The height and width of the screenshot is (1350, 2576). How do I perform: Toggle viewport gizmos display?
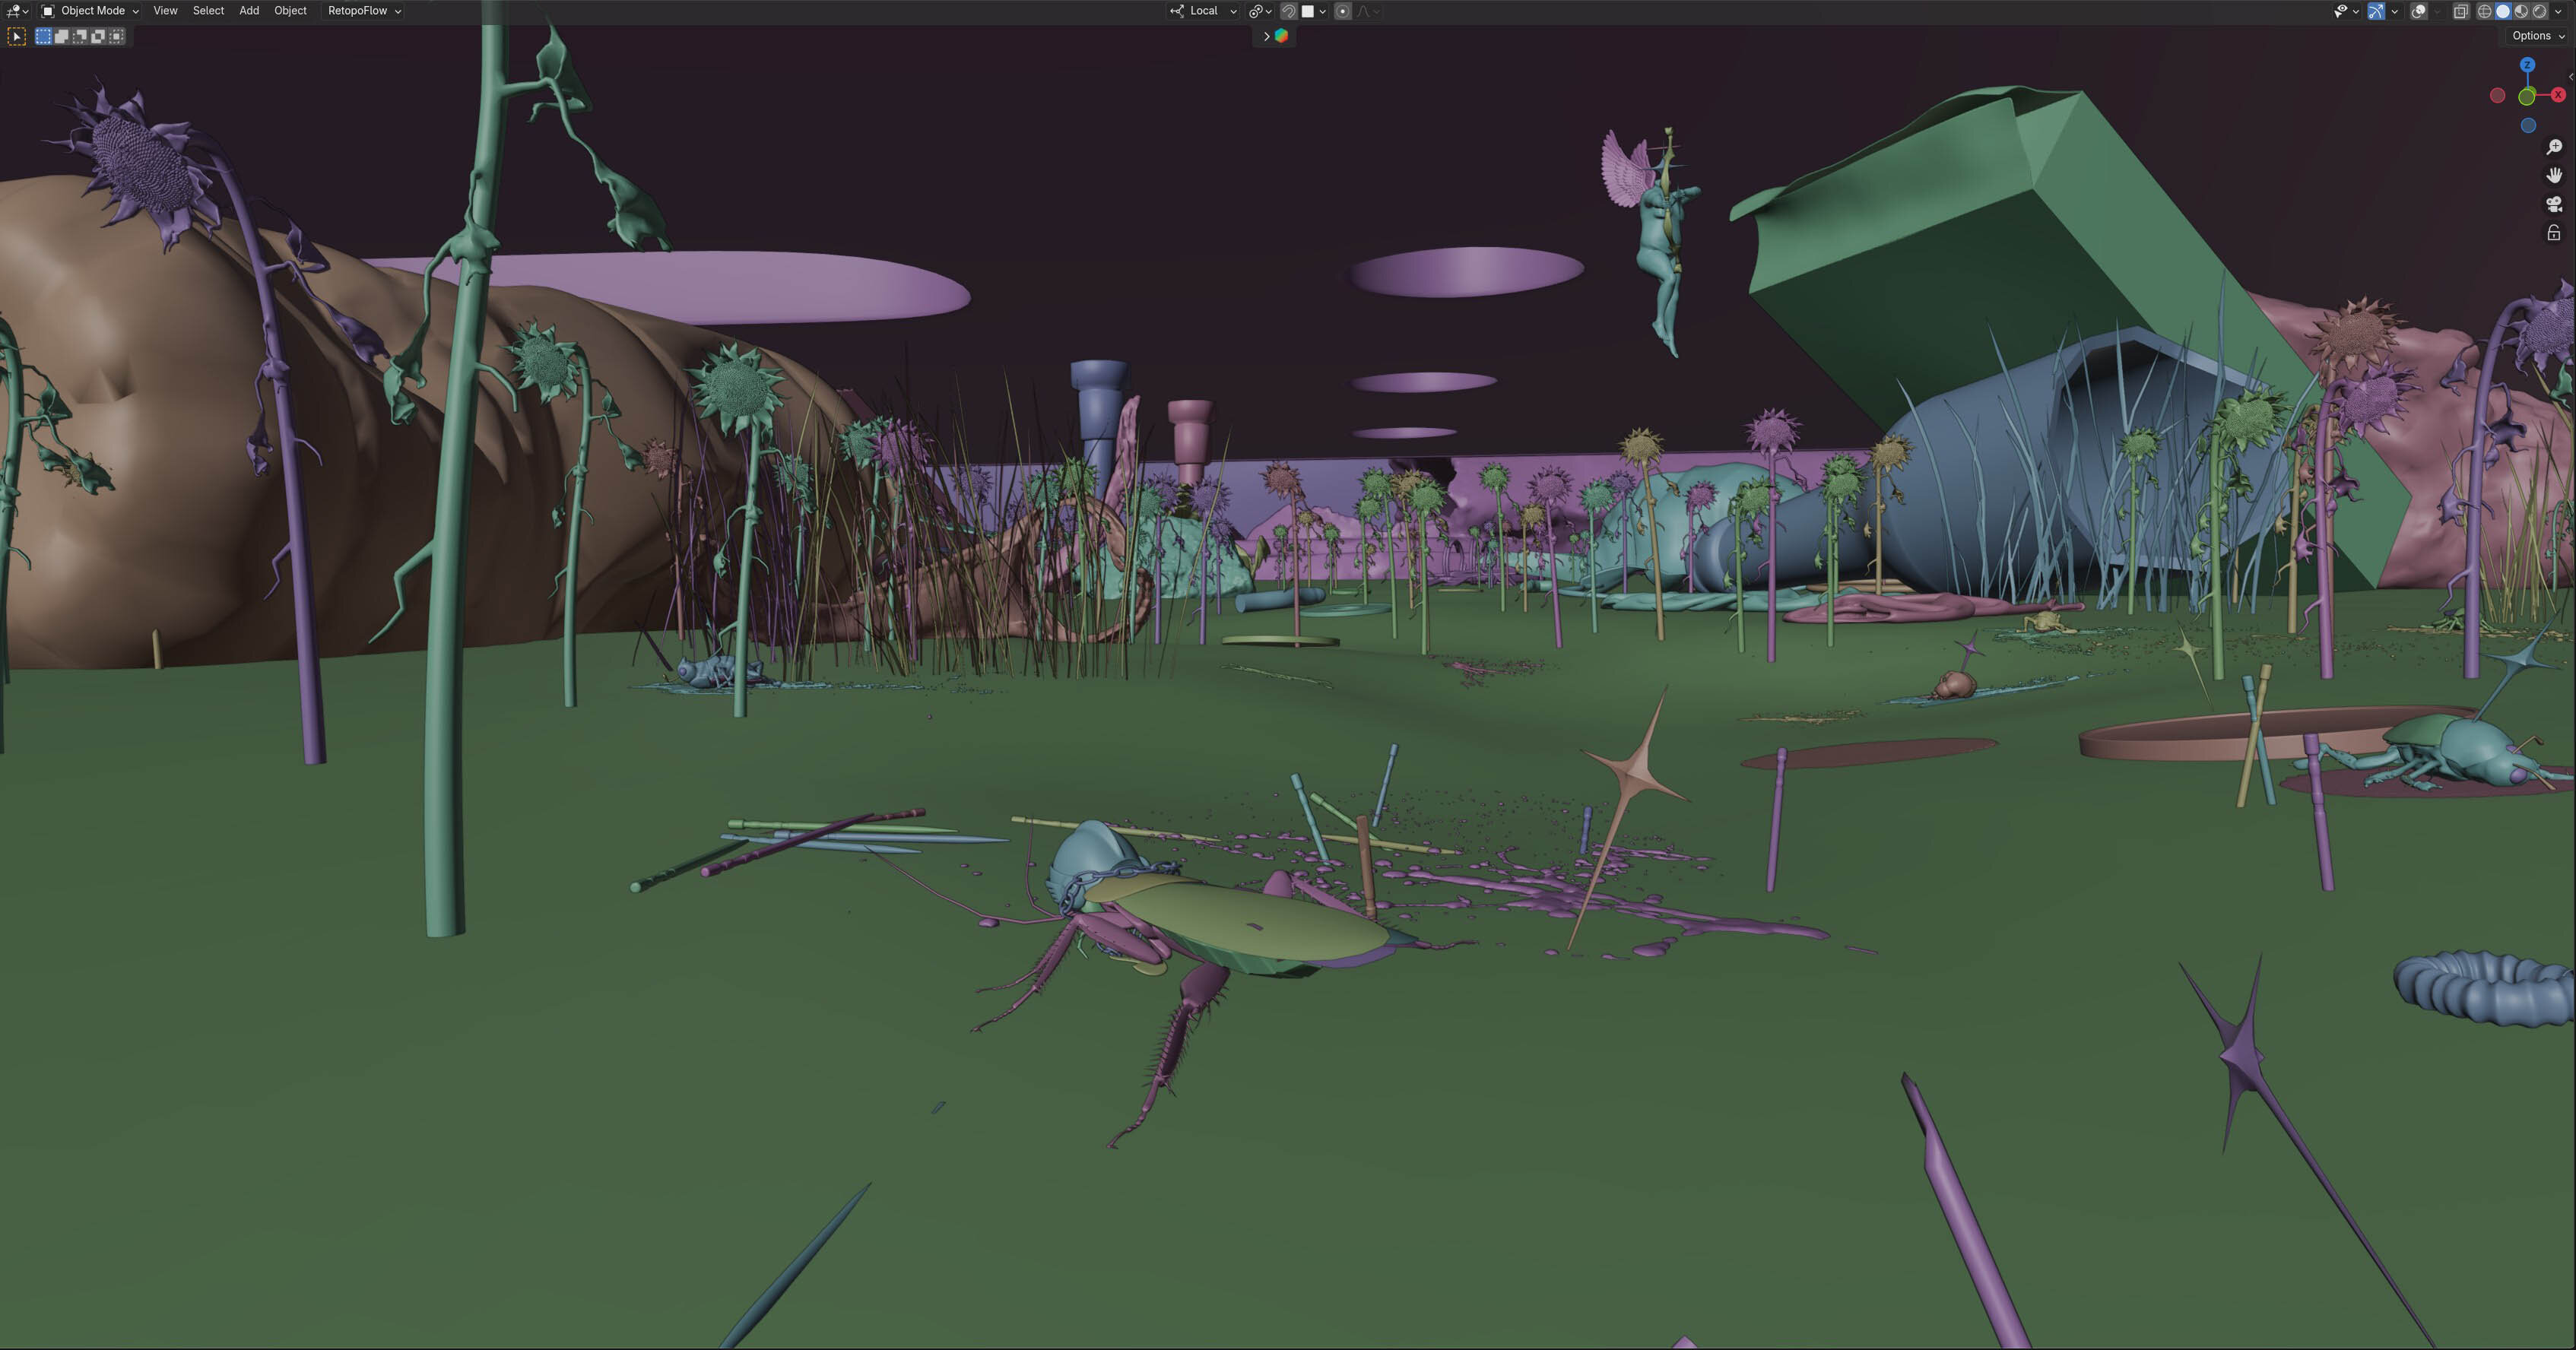click(2376, 11)
